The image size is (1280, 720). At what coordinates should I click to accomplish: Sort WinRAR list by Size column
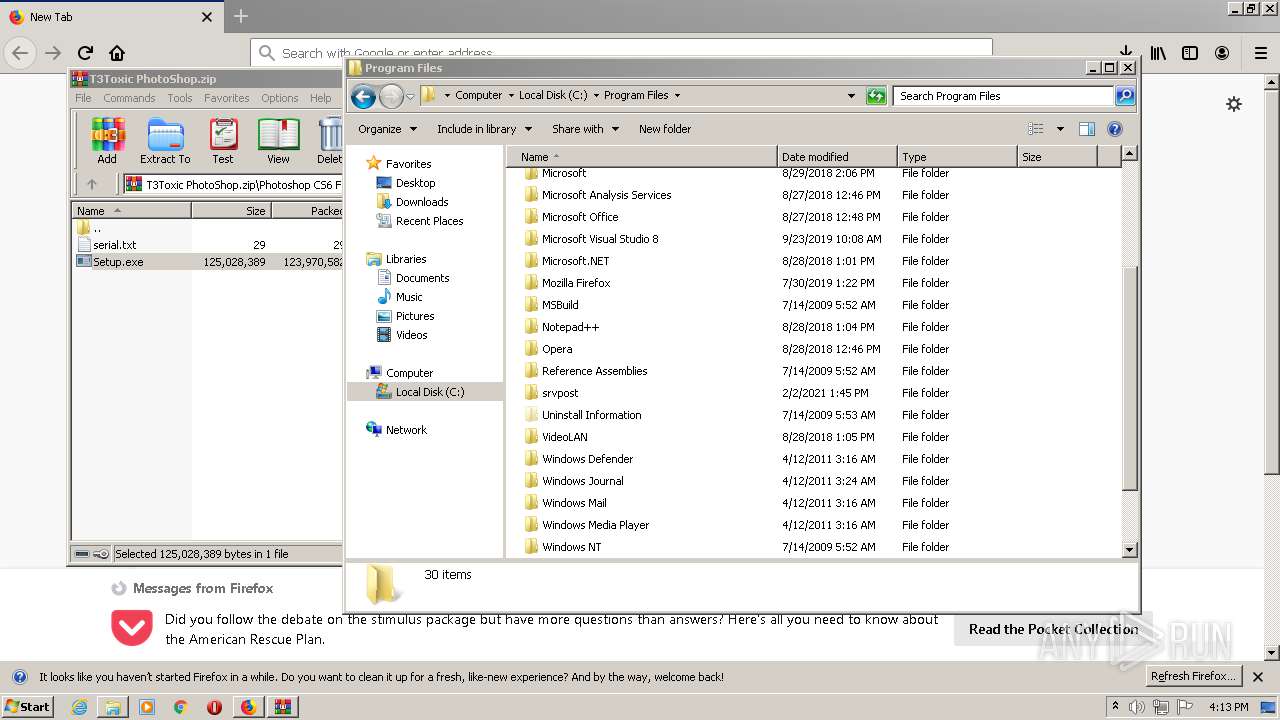(231, 211)
